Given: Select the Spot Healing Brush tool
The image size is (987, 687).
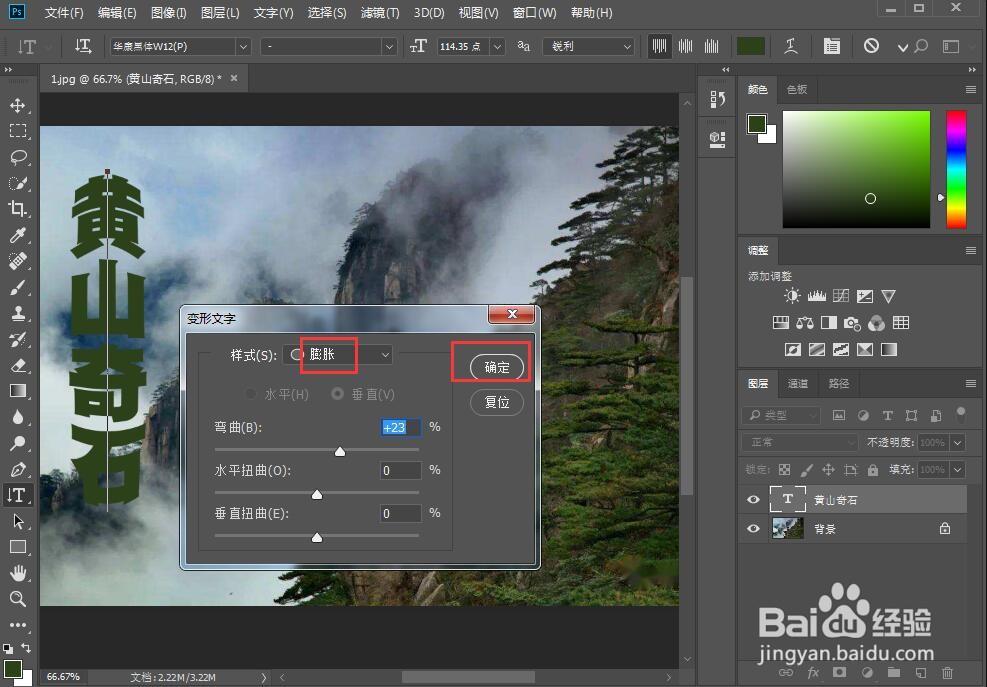Looking at the screenshot, I should coord(18,261).
